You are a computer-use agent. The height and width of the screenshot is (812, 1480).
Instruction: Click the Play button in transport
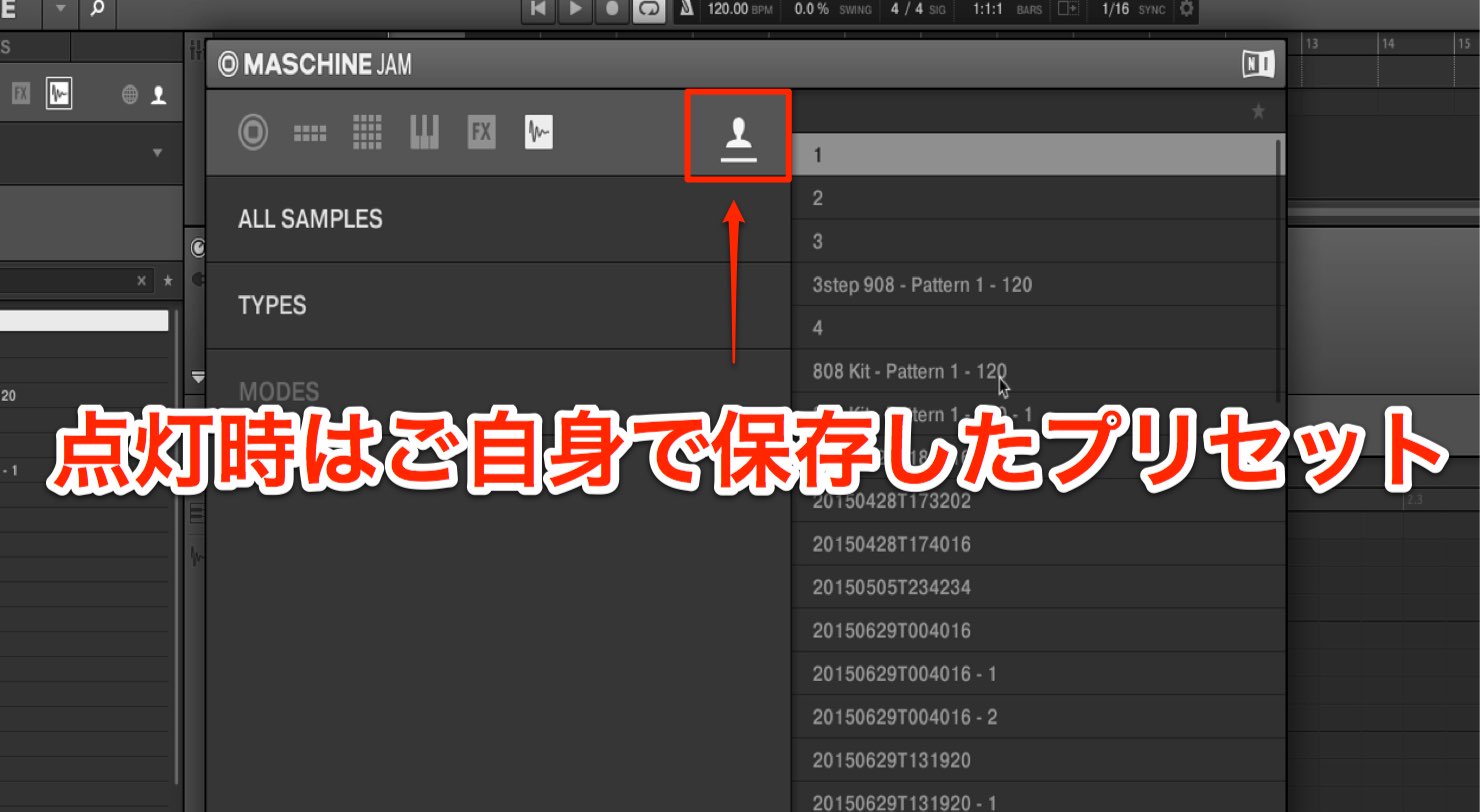click(575, 9)
